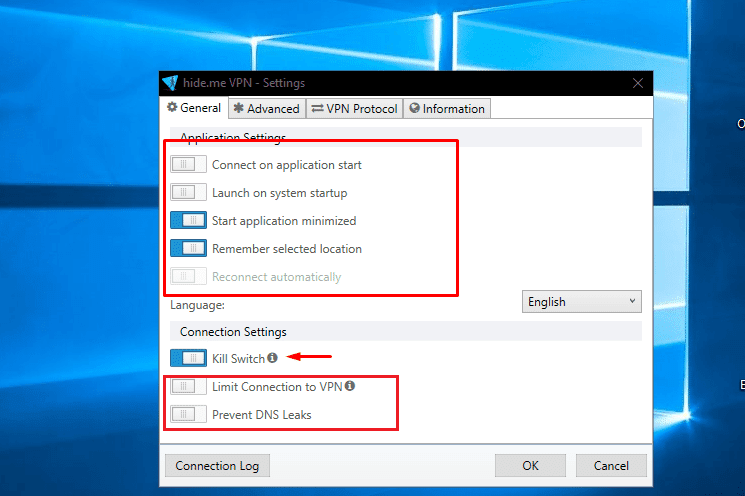Open the Connection Log
The height and width of the screenshot is (496, 745).
(x=217, y=466)
